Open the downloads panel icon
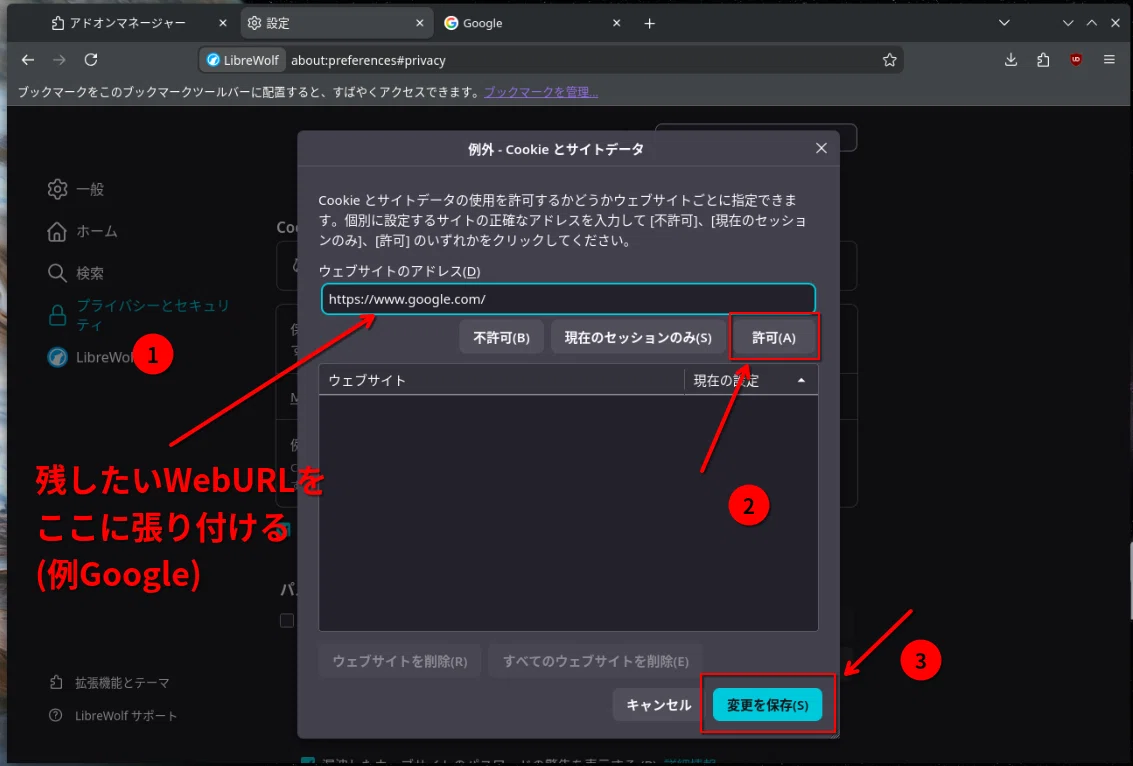 tap(1011, 60)
